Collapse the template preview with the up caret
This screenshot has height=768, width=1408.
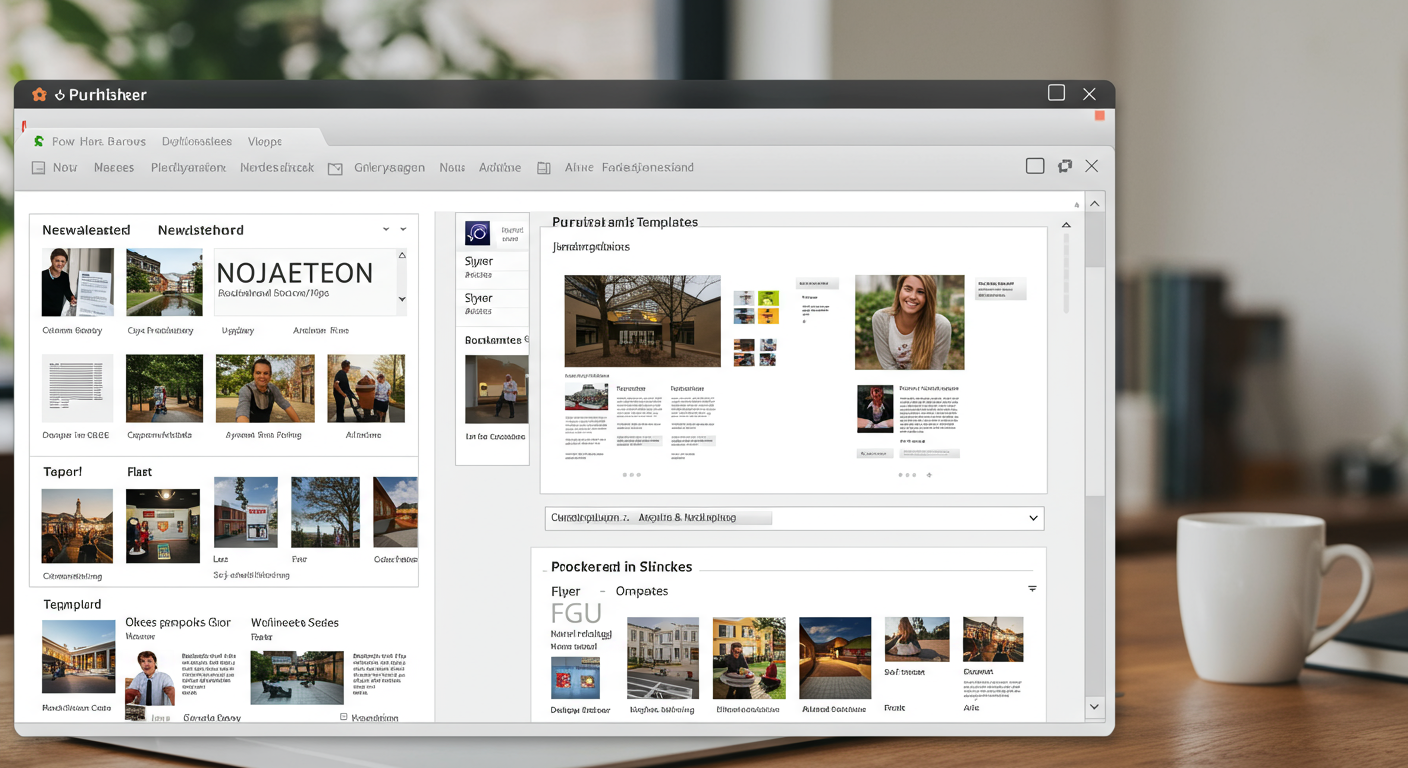[1066, 225]
